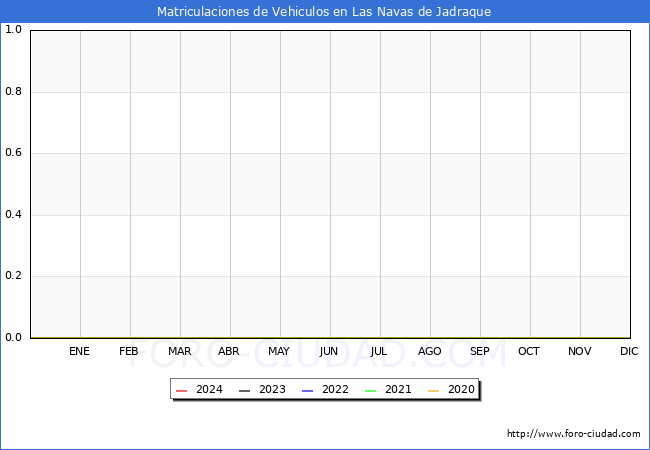Click the FEB month axis label
Screen dimensions: 650x450
[129, 351]
